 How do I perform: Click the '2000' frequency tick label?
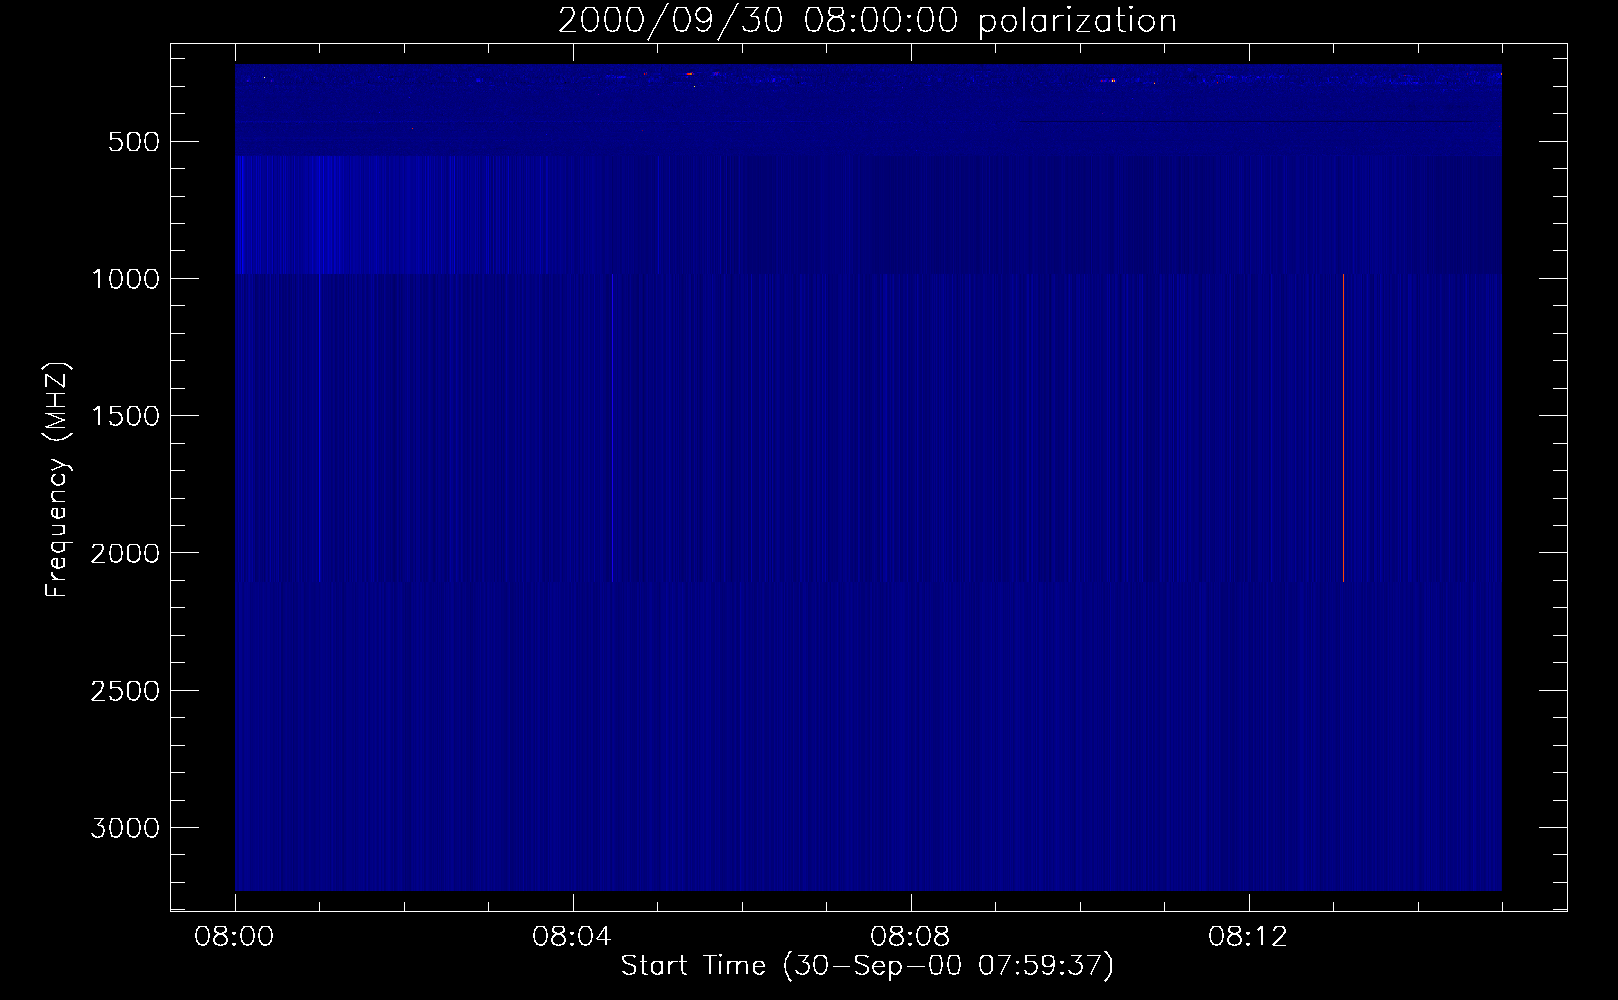(125, 553)
